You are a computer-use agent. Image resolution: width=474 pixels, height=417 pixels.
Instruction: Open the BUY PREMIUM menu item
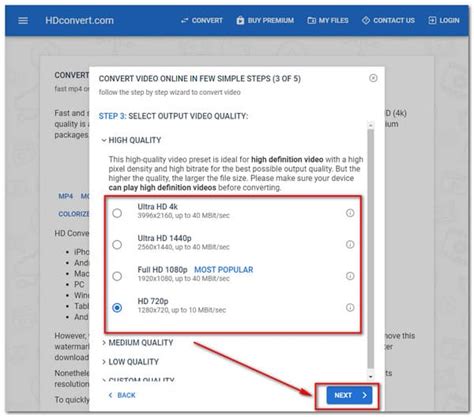click(265, 21)
